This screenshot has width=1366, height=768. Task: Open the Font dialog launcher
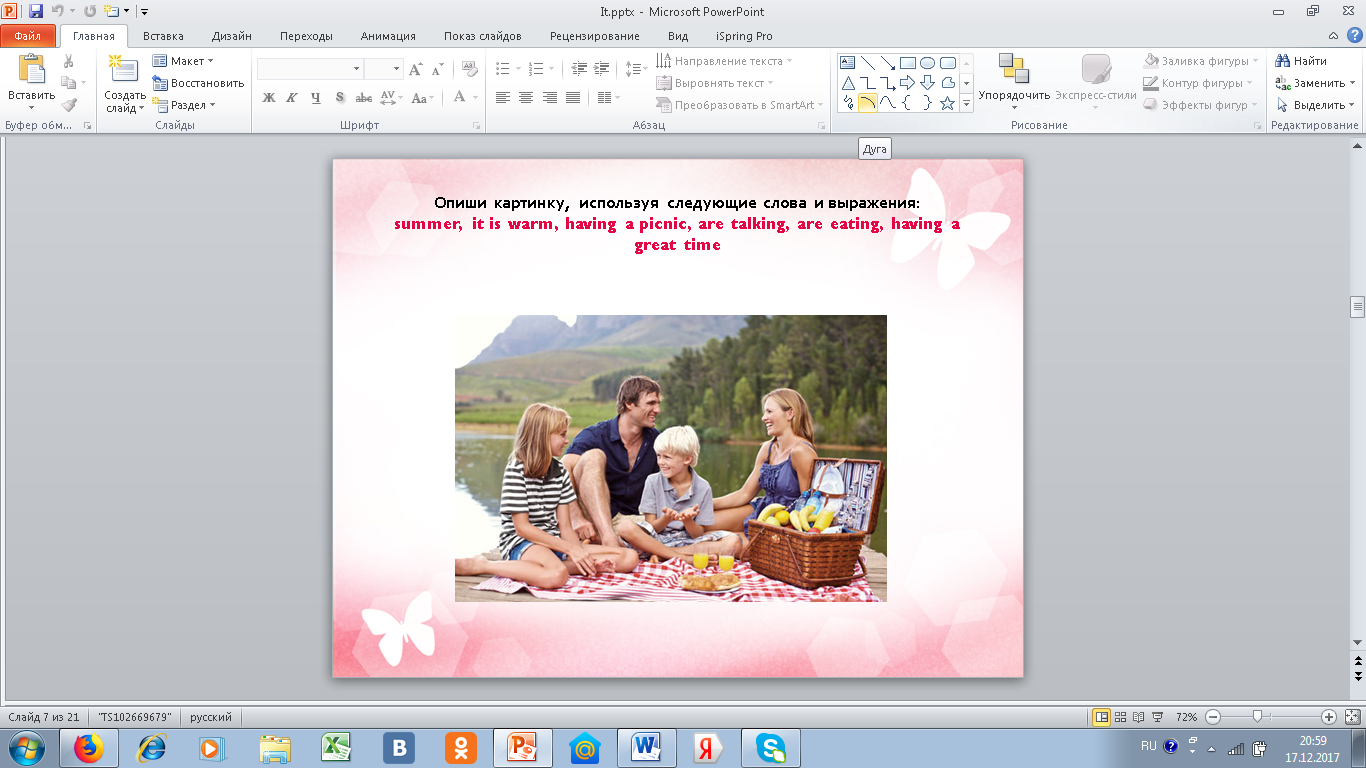(x=476, y=126)
